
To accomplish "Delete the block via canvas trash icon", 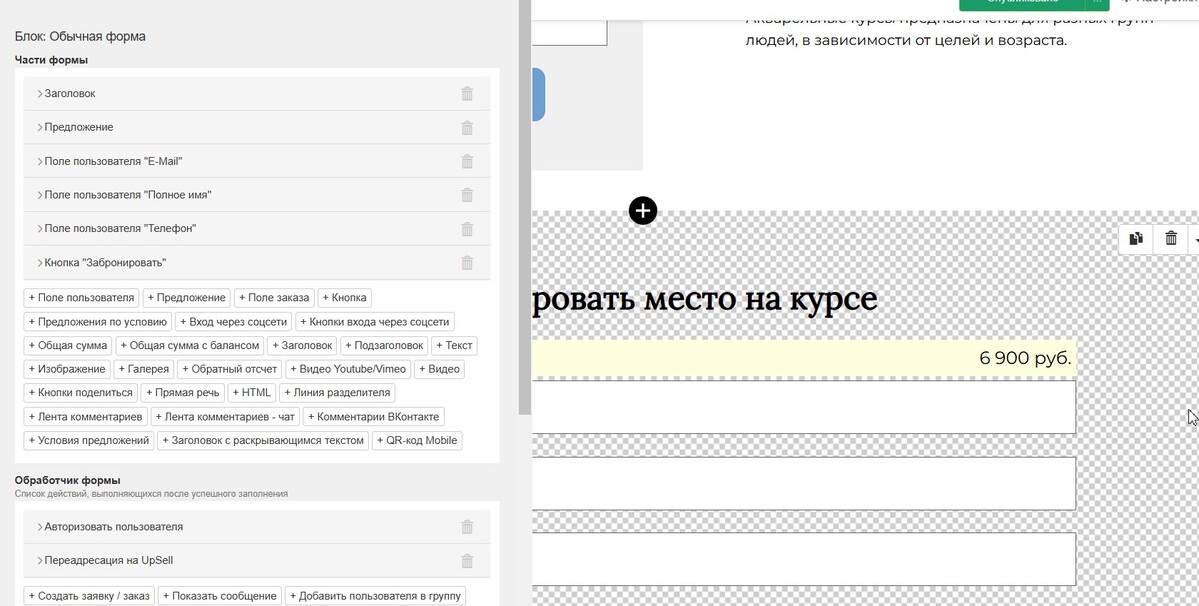I will (1171, 238).
